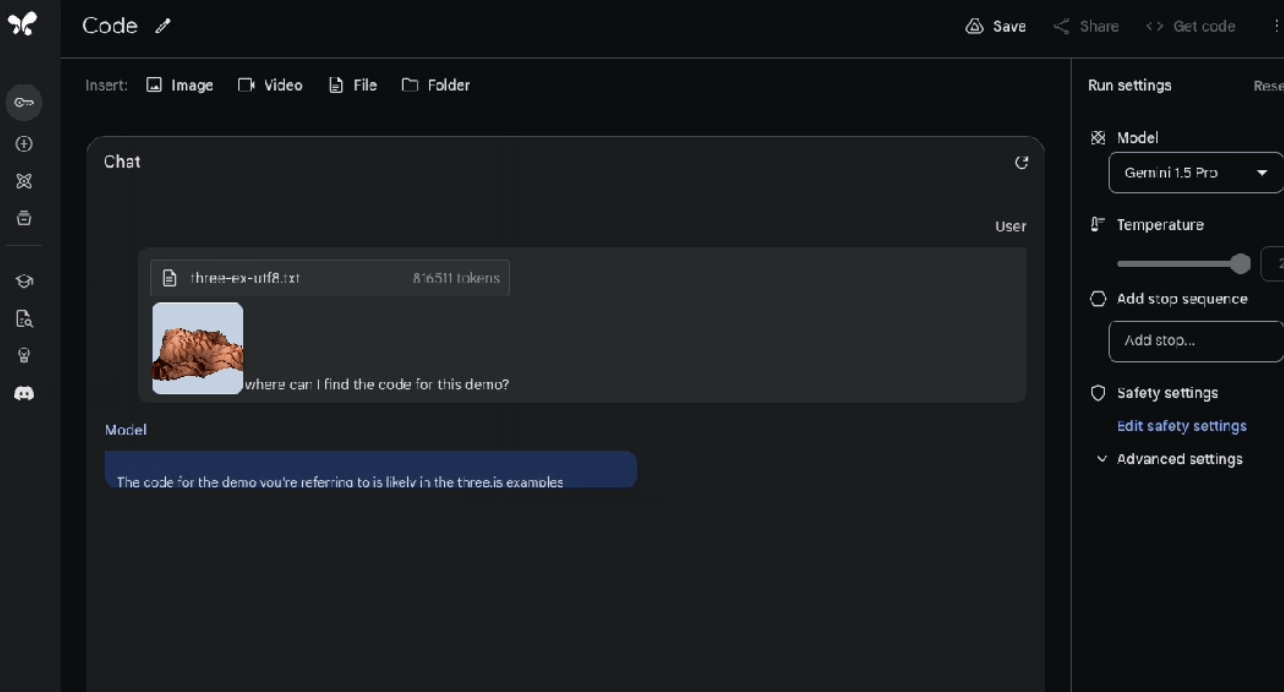Image resolution: width=1284 pixels, height=692 pixels.
Task: Click the Save button
Action: tap(996, 27)
